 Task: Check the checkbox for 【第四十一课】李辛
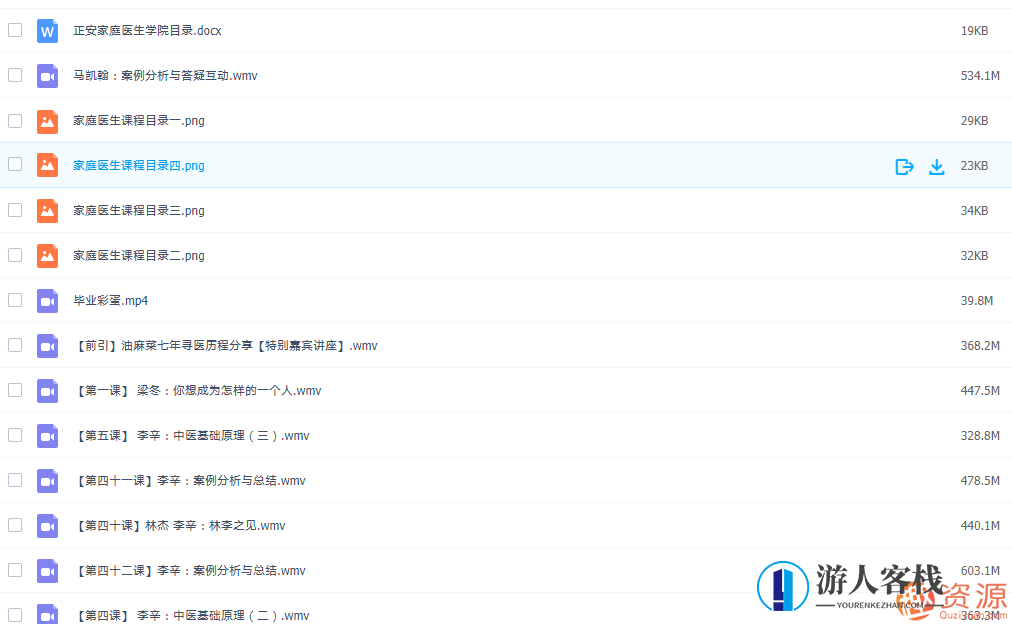(15, 480)
